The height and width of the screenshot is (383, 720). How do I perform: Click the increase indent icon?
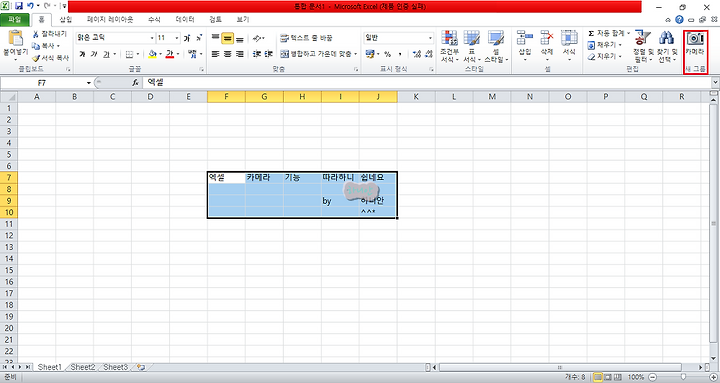[x=269, y=54]
